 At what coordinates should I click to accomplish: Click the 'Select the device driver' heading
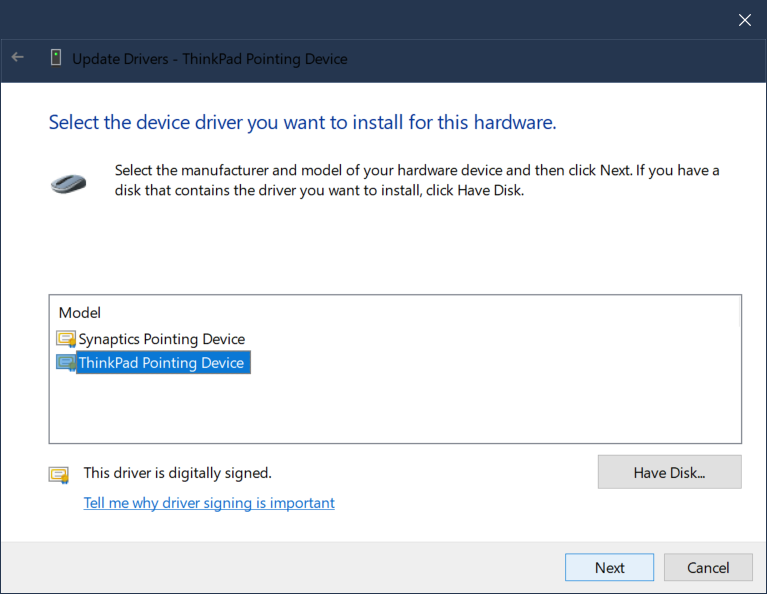[302, 123]
